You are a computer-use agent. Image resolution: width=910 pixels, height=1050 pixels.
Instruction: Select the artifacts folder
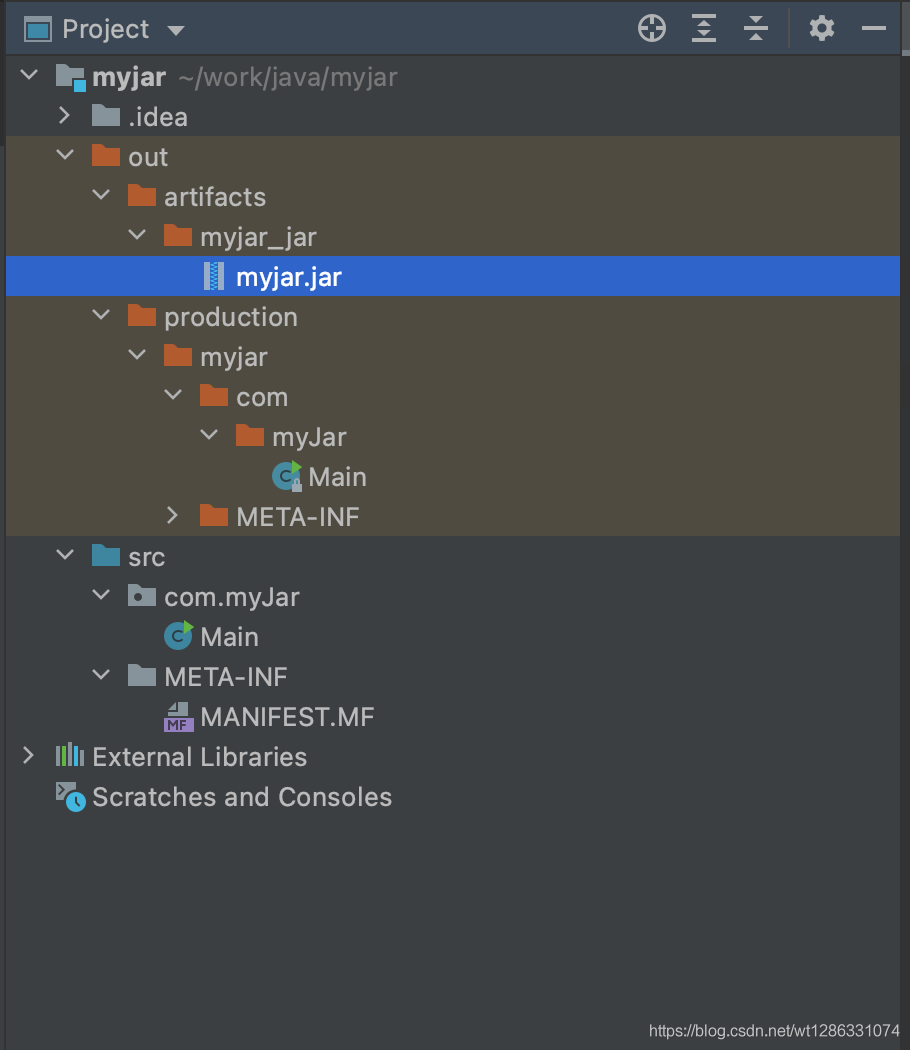pyautogui.click(x=214, y=197)
